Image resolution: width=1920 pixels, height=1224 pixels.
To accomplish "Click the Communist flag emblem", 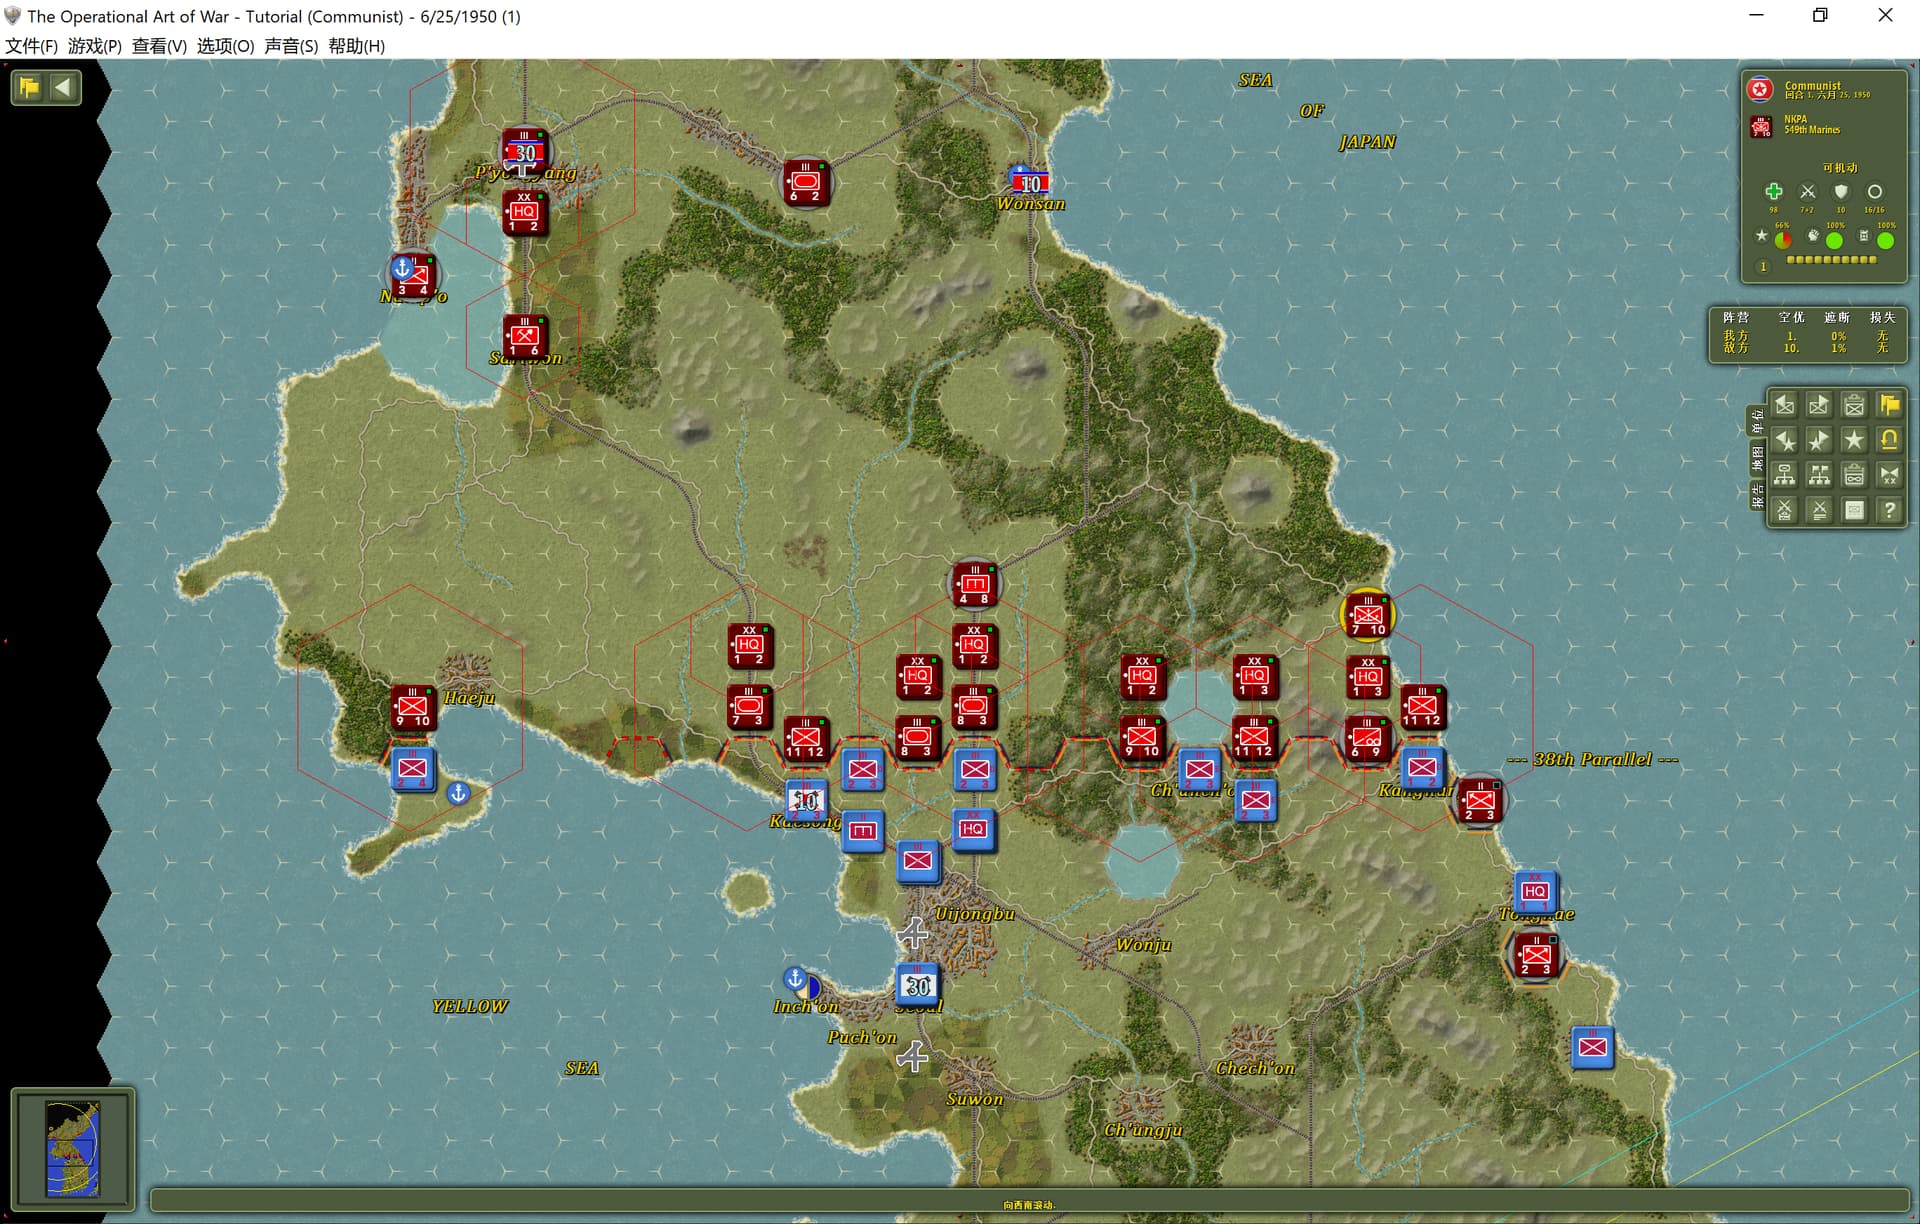I will point(1760,90).
